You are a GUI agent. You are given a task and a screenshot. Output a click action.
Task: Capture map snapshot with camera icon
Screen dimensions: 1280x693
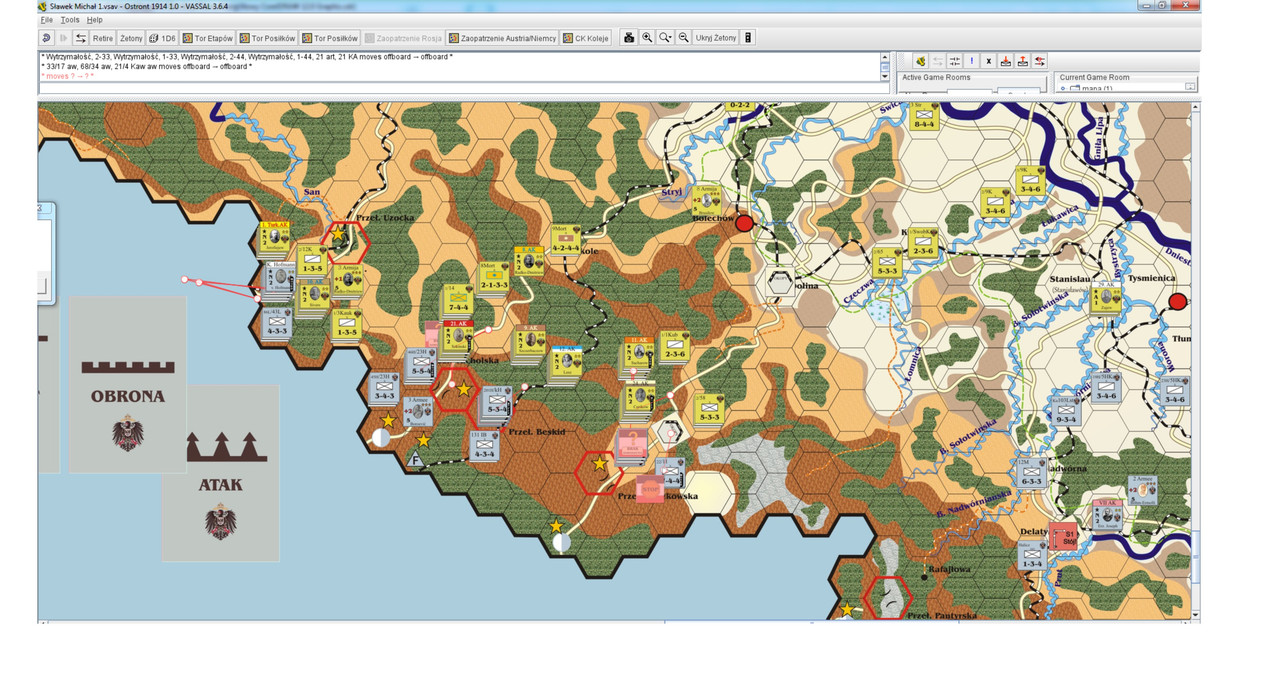pyautogui.click(x=629, y=38)
